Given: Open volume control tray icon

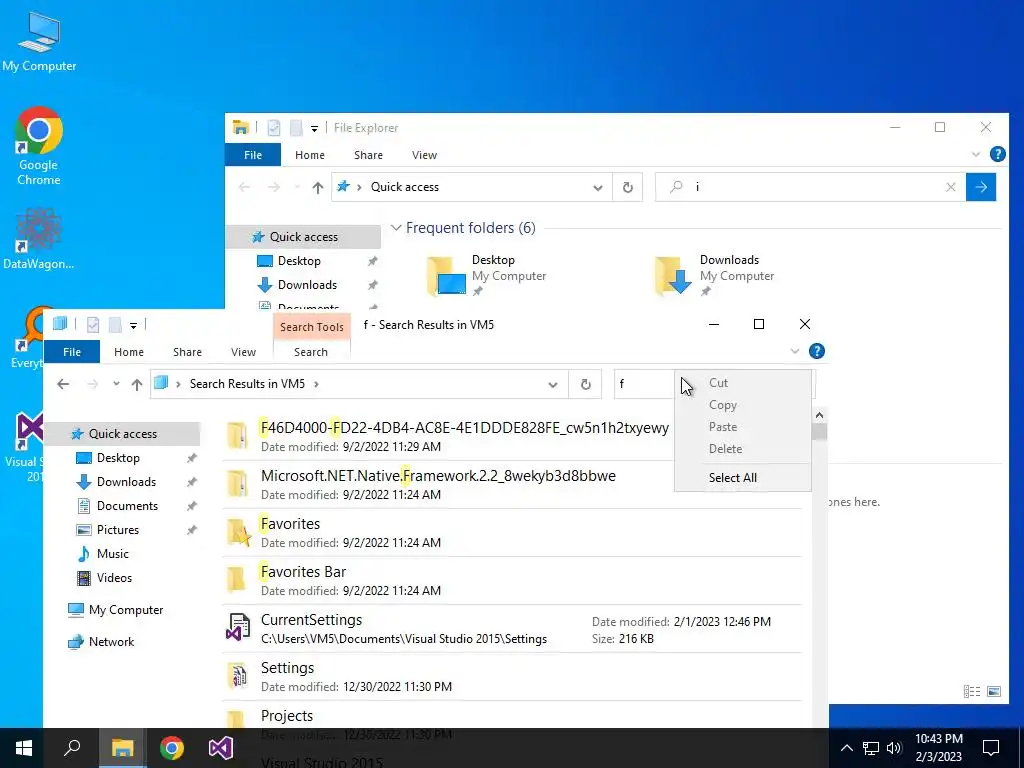Looking at the screenshot, I should pyautogui.click(x=894, y=748).
